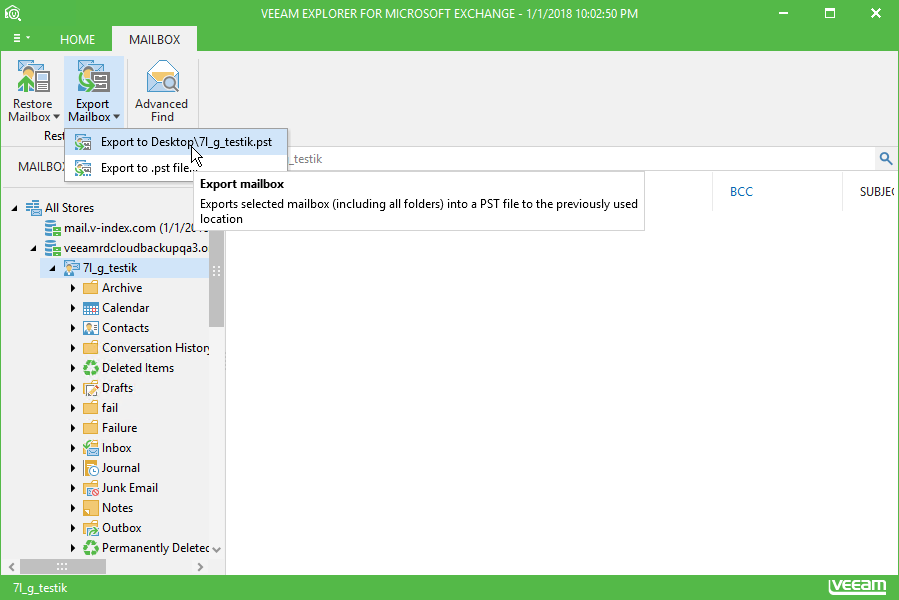Select the mail.v-index.com store label
Viewport: 899px width, 600px height.
pyautogui.click(x=136, y=228)
